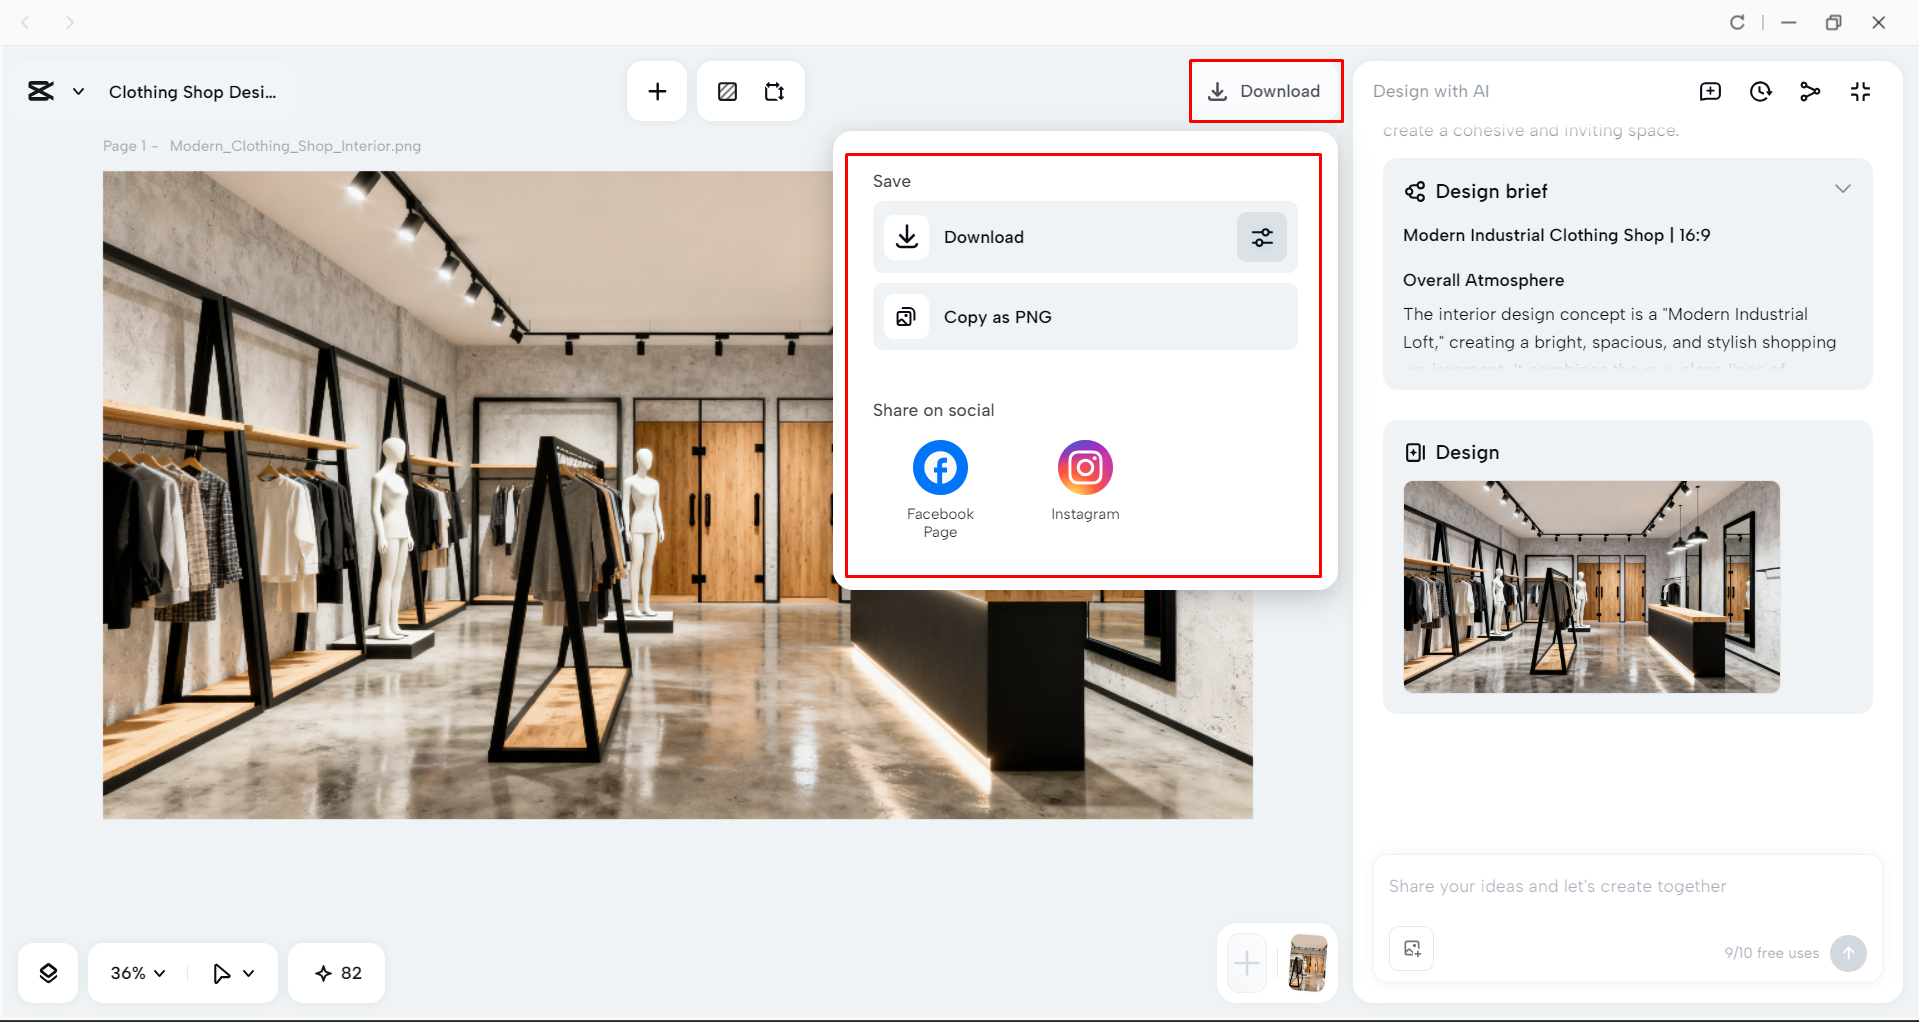
Task: Click the Modern_Clothing_Shop_Interior.png page label
Action: pyautogui.click(x=295, y=146)
